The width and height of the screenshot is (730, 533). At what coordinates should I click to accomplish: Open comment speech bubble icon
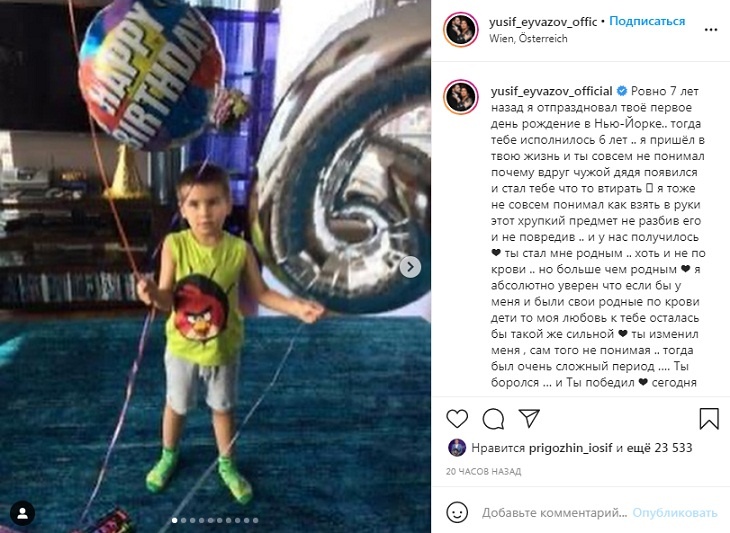coord(493,418)
